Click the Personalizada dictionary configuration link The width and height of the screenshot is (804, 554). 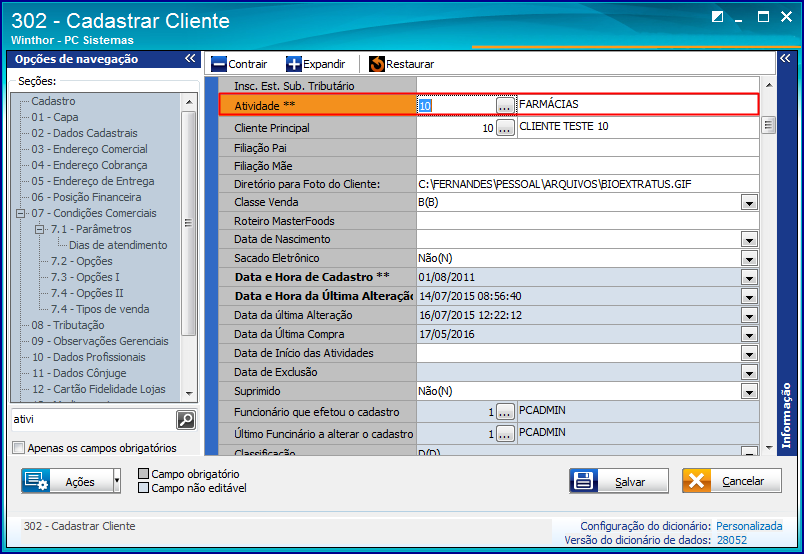pyautogui.click(x=749, y=526)
